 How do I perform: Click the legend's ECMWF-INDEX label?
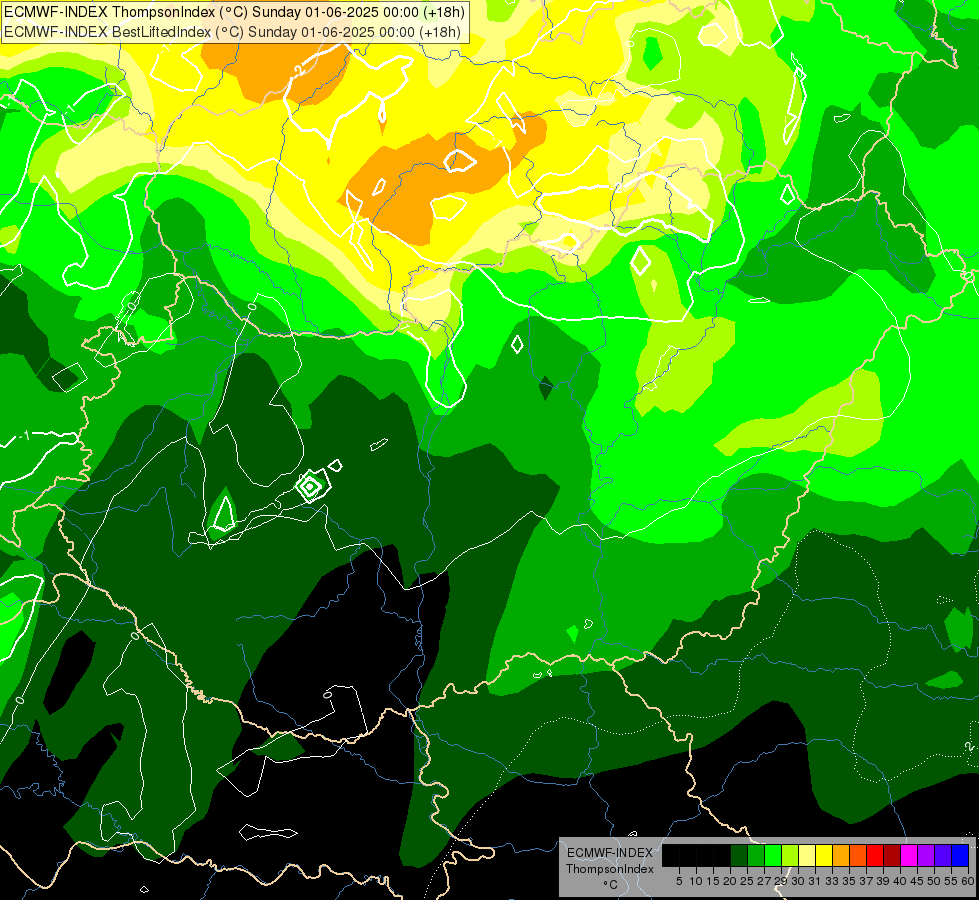(x=610, y=853)
